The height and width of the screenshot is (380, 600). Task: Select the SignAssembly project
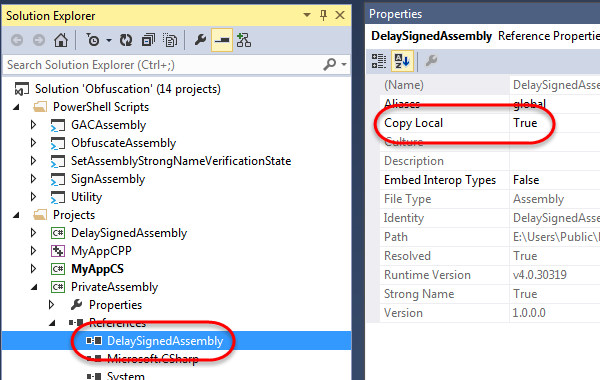click(108, 179)
